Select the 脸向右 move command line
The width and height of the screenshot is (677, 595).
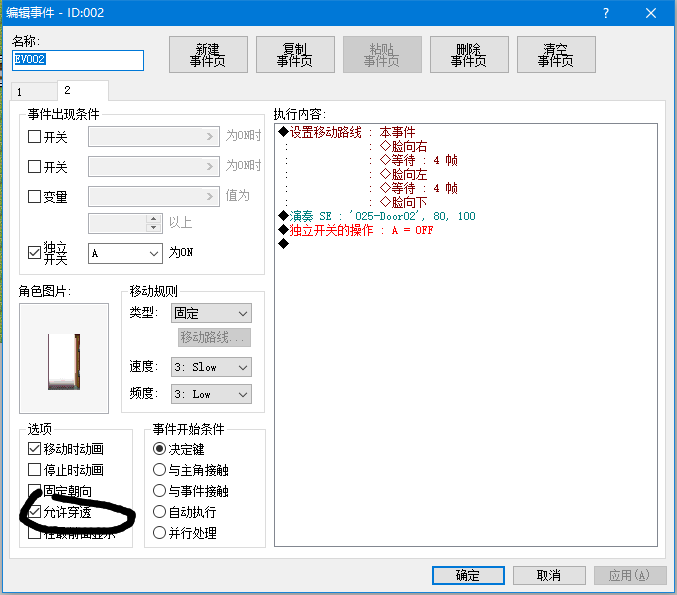pos(403,146)
